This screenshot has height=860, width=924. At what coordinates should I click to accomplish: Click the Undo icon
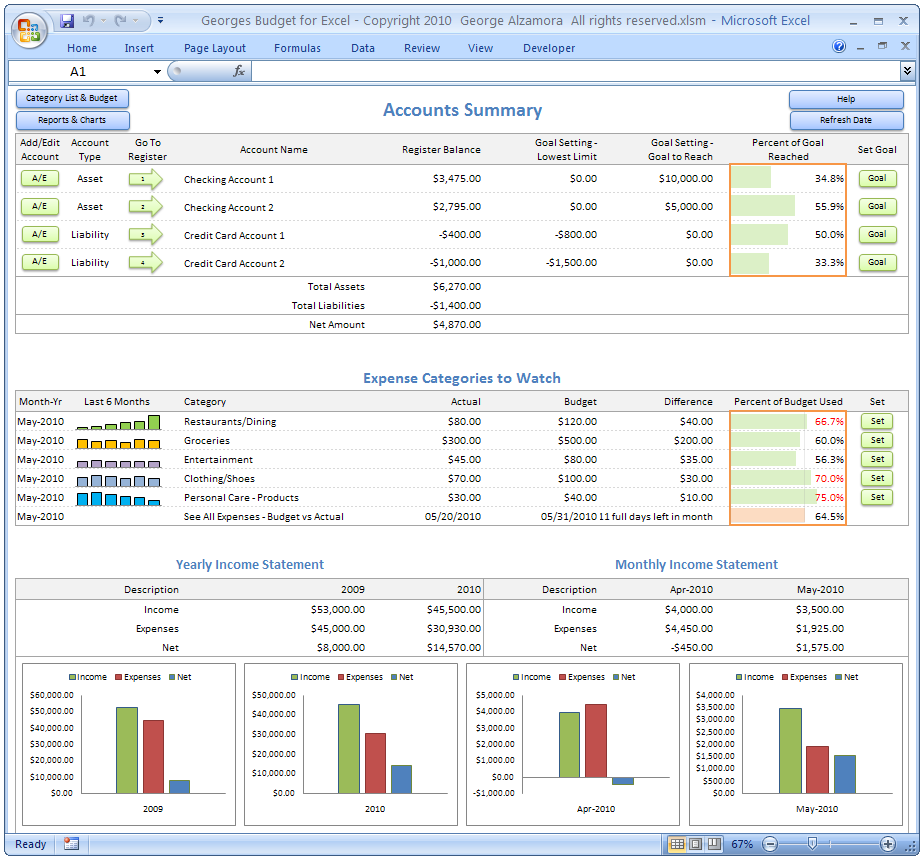tap(89, 20)
